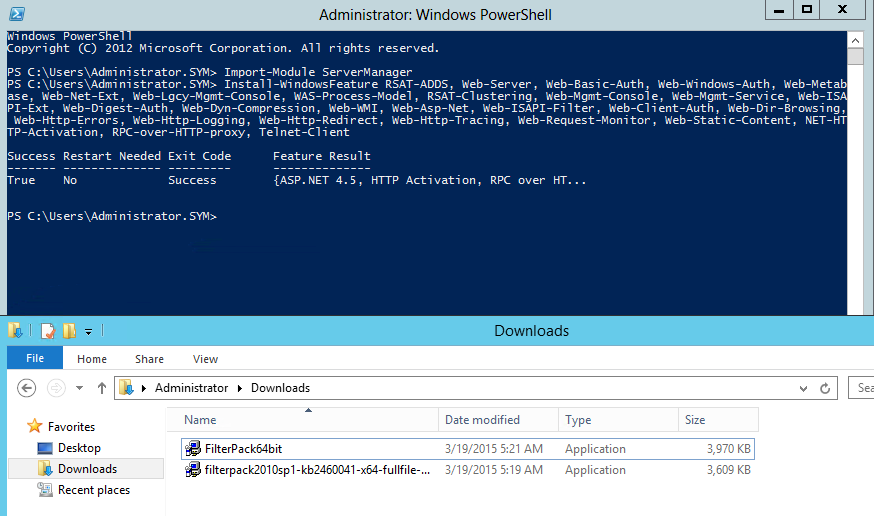
Task: Switch to the Share ribbon tab
Action: coord(149,359)
